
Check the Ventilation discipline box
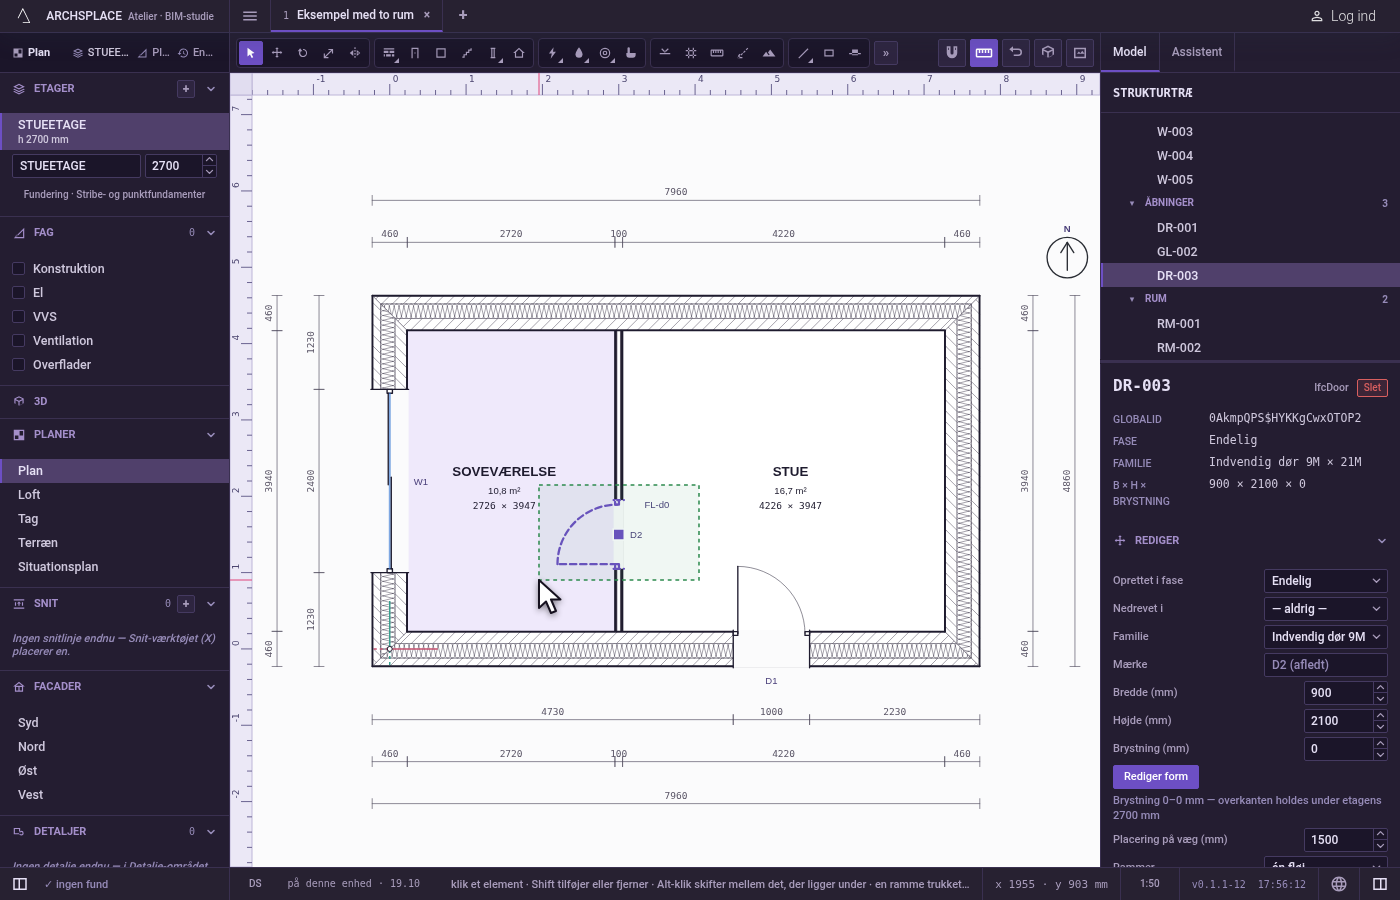[19, 341]
